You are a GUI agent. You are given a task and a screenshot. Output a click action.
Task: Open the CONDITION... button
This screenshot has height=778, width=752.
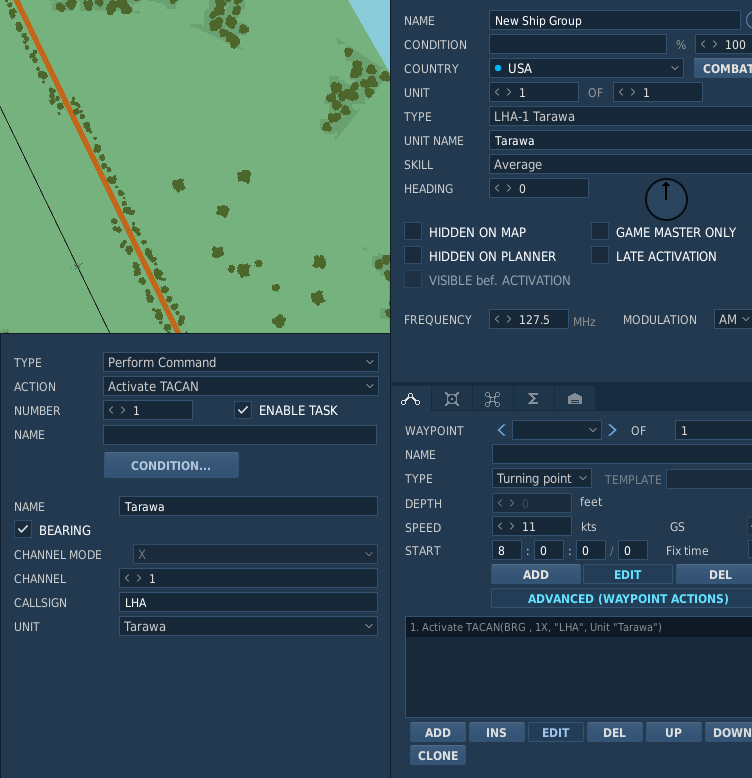point(171,465)
